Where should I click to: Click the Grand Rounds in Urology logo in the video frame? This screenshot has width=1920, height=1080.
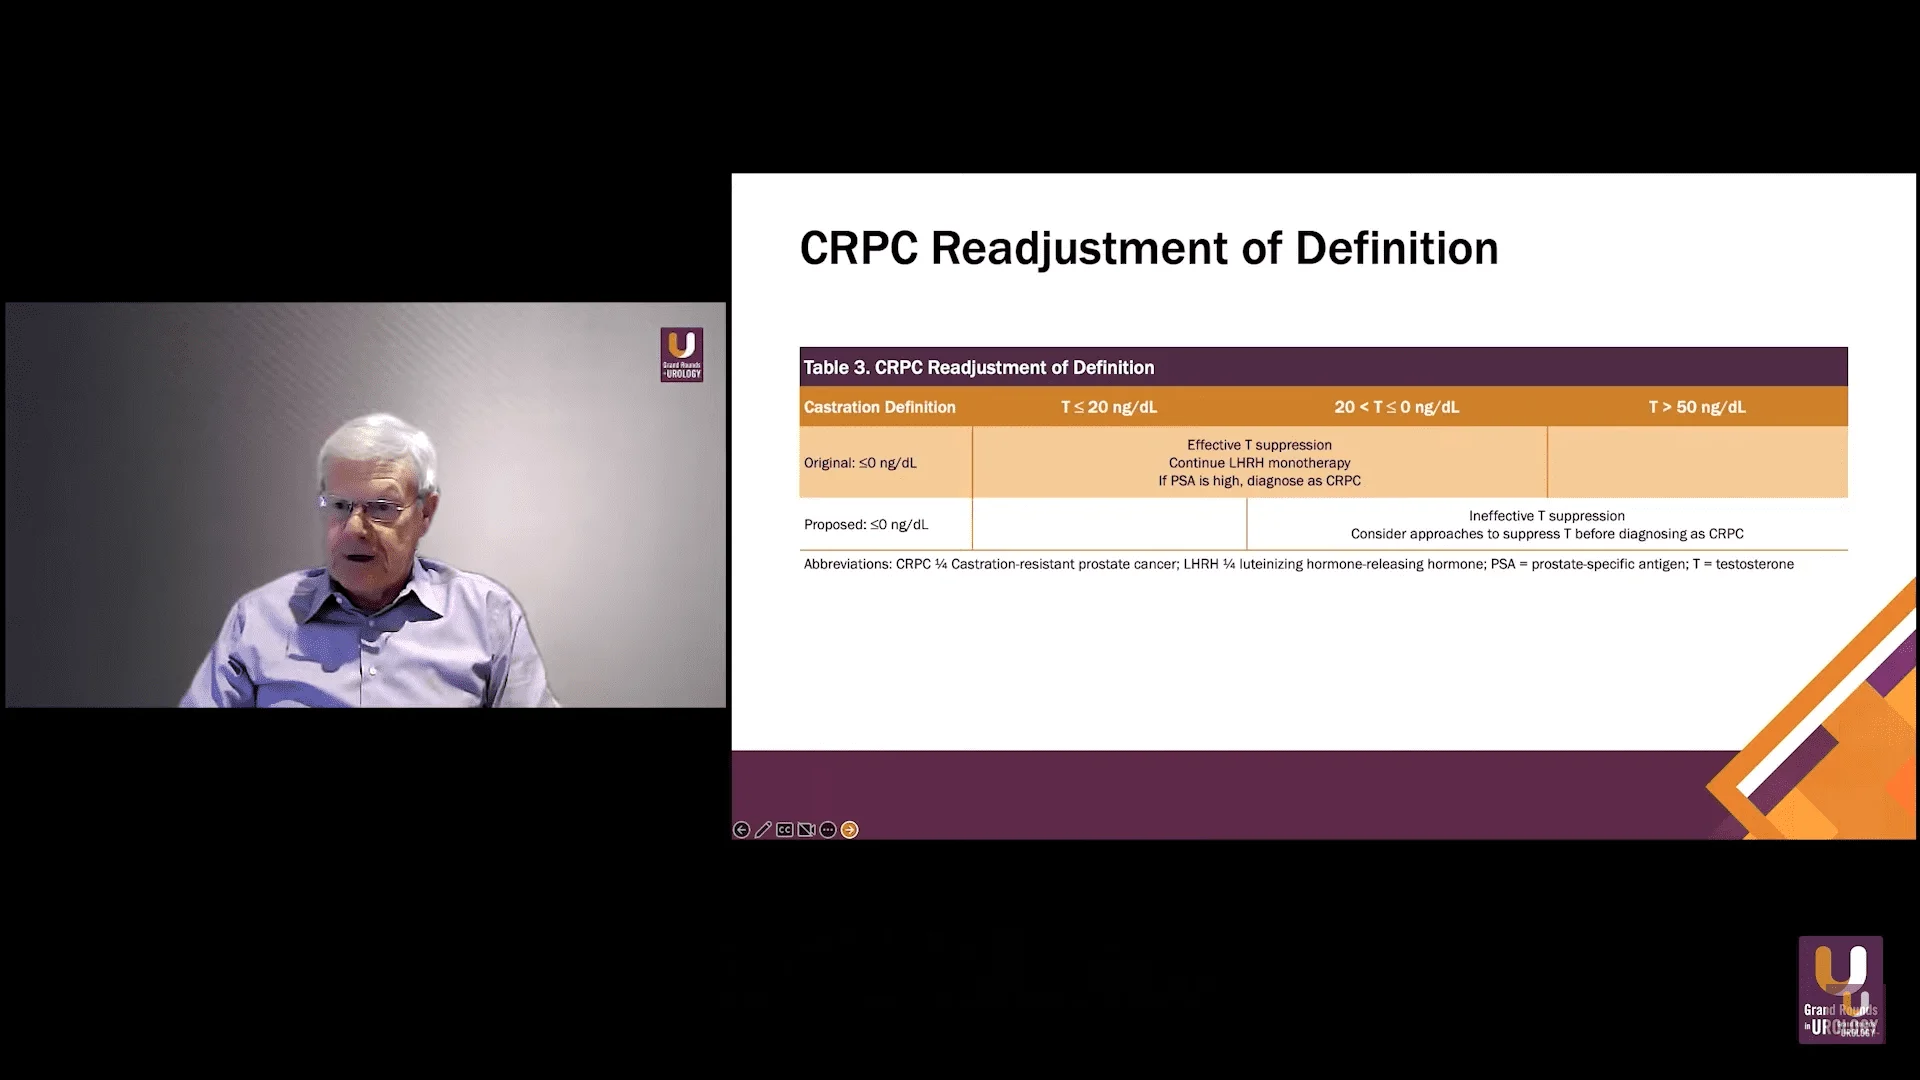click(682, 355)
